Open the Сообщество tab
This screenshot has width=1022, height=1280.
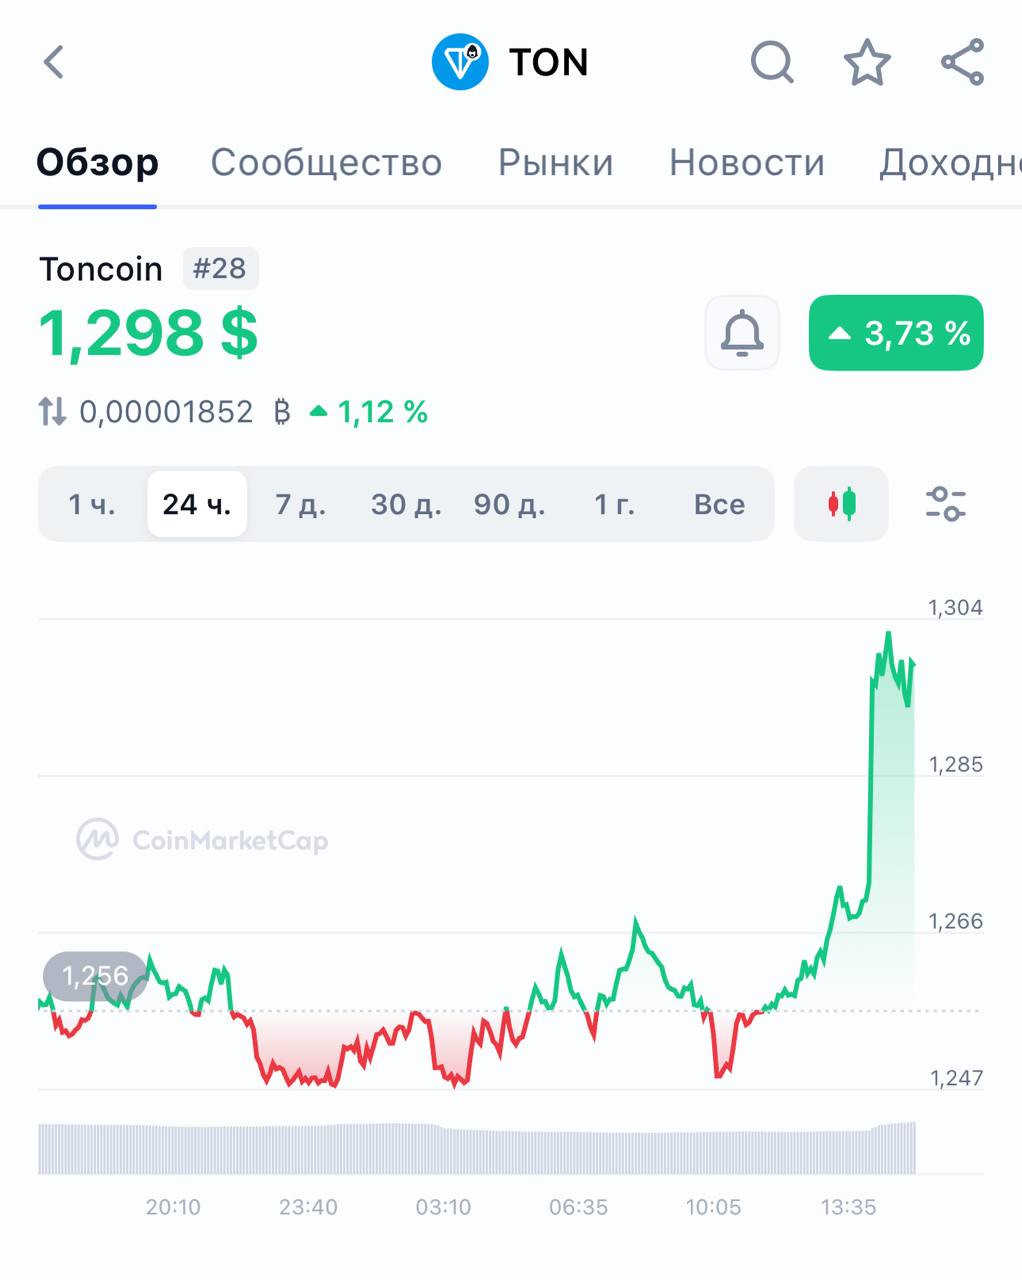(326, 162)
